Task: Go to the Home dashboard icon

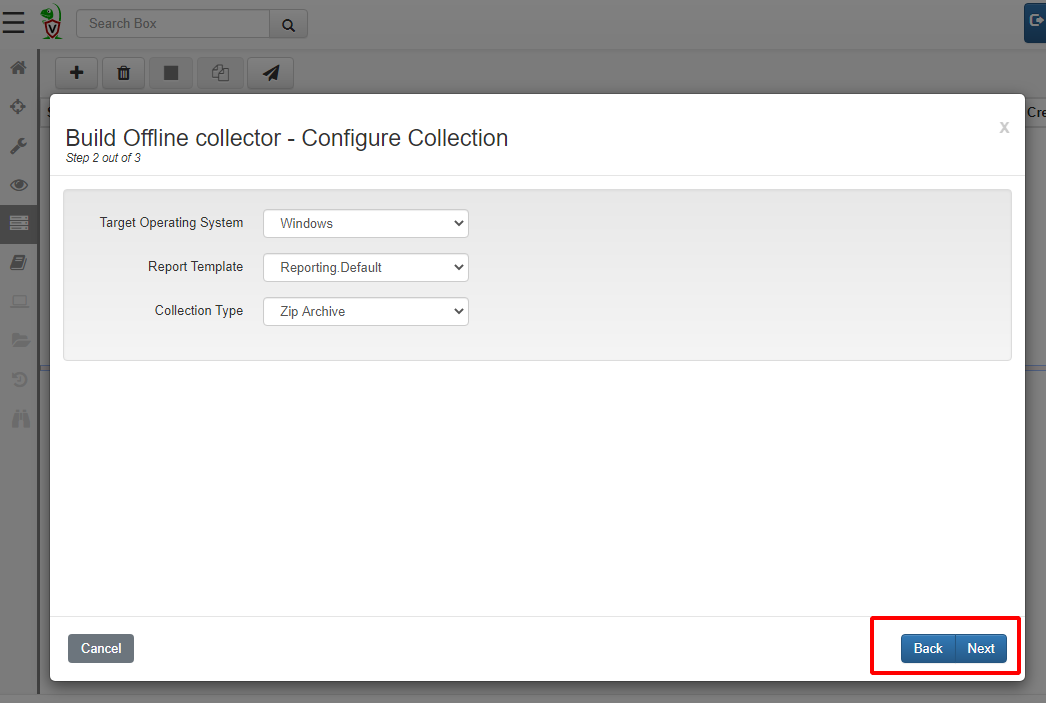Action: click(18, 69)
